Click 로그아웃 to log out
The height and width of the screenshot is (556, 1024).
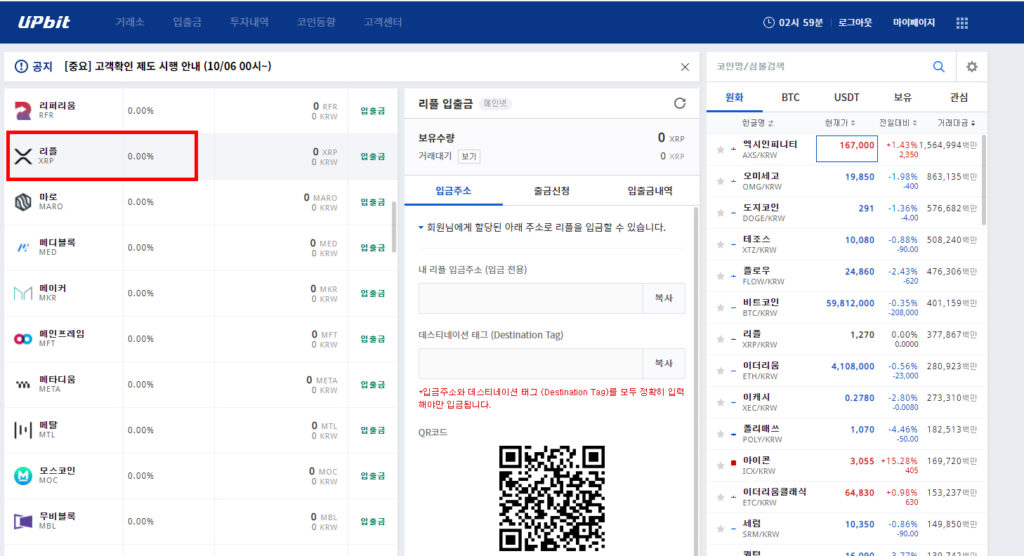click(855, 22)
